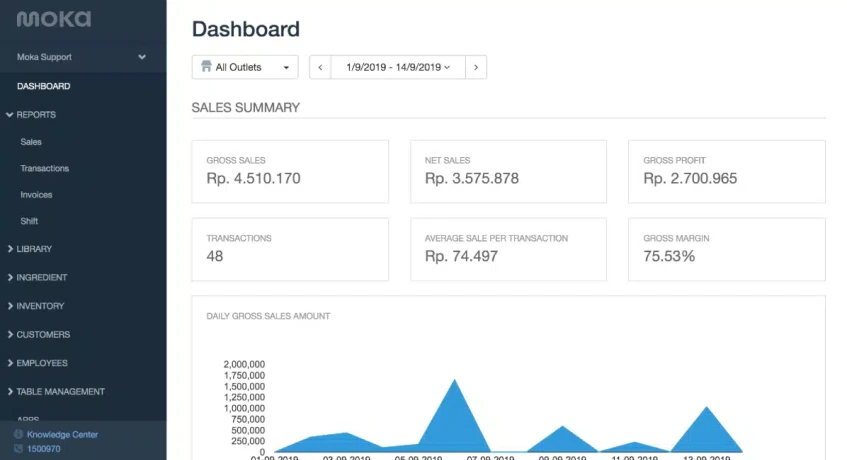Go to next date range arrow
The height and width of the screenshot is (460, 847).
(x=475, y=67)
